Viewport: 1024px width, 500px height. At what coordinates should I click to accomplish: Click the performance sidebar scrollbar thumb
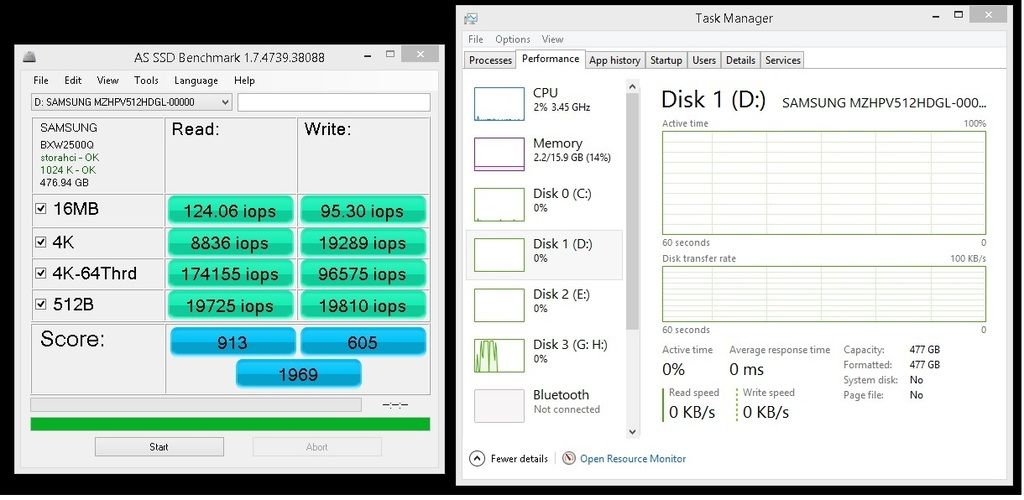[632, 211]
